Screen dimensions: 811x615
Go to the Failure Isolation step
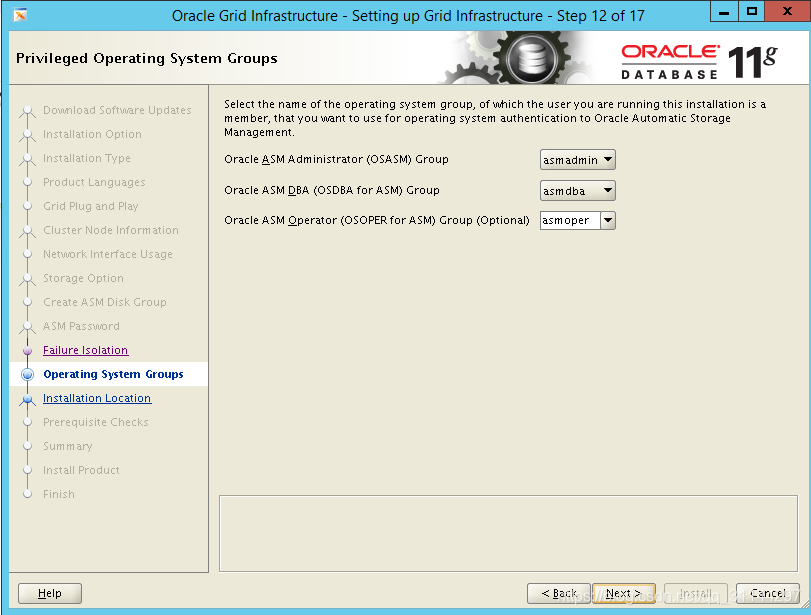pyautogui.click(x=85, y=350)
